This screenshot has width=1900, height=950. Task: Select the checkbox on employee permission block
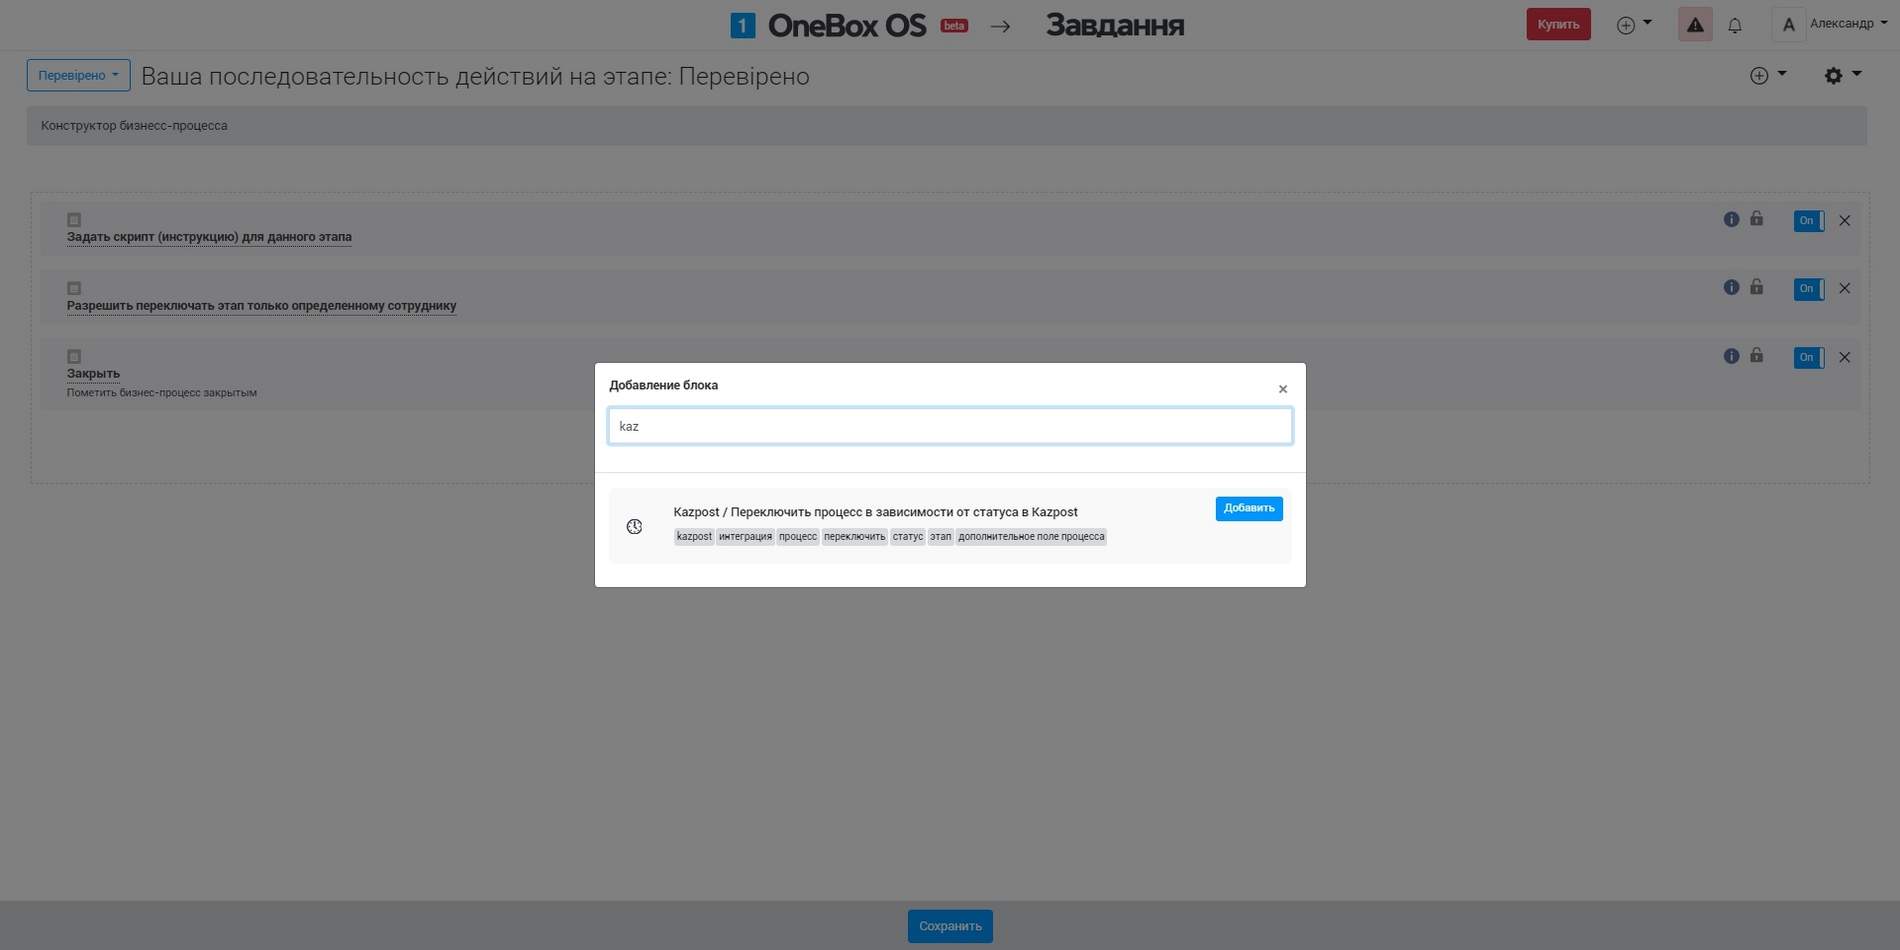[x=74, y=288]
